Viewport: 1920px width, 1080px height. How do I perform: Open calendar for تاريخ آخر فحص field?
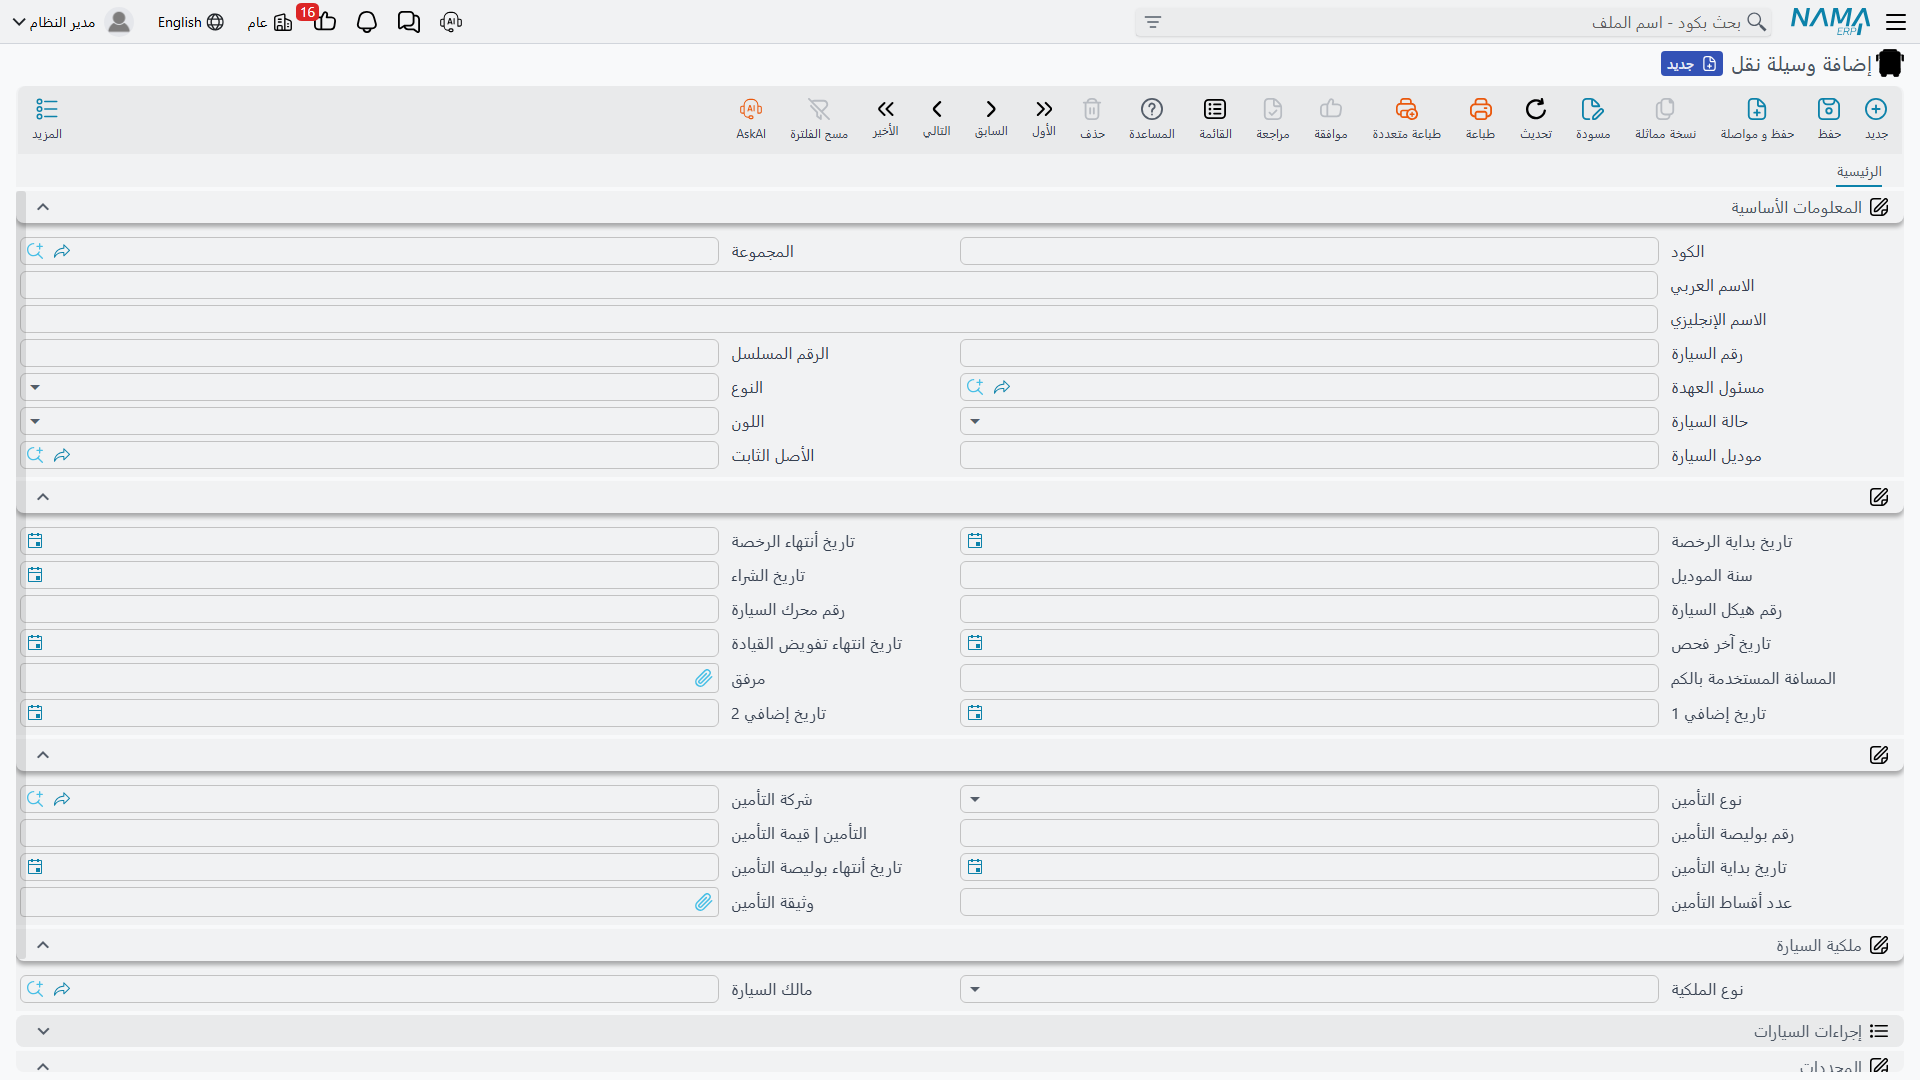tap(975, 643)
